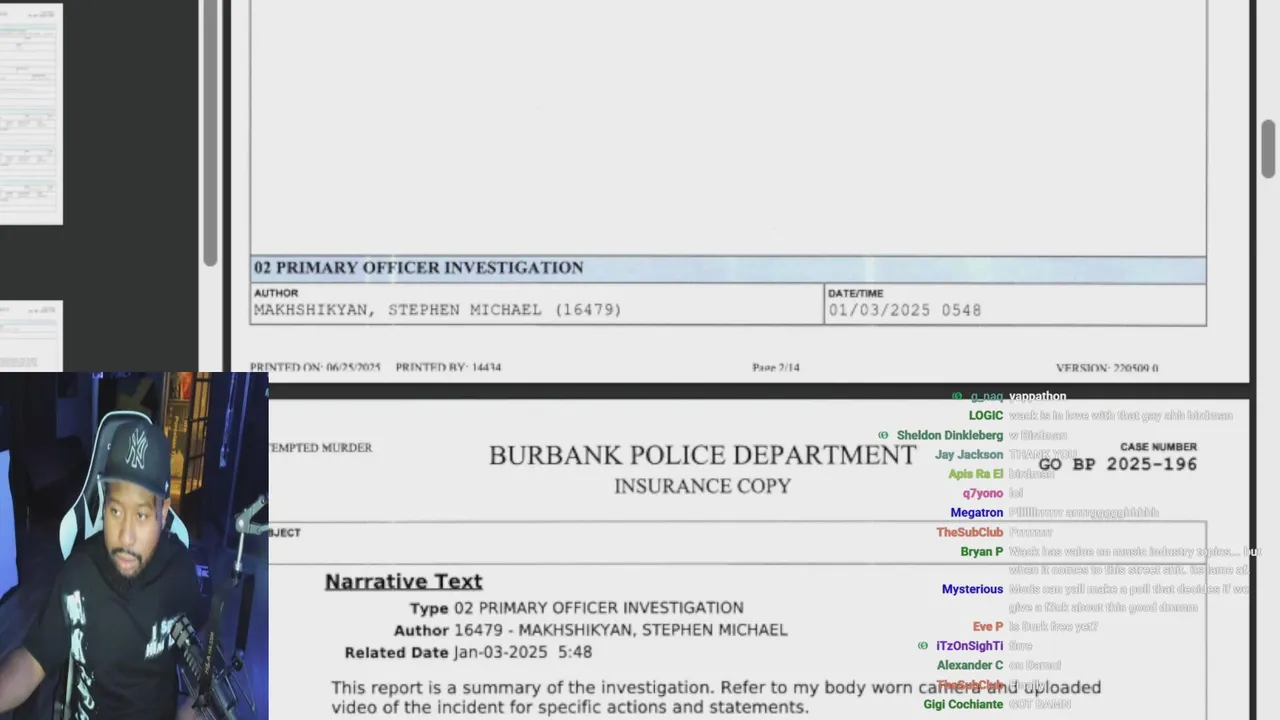1280x720 pixels.
Task: Click the "DATE/TIME" field label
Action: click(856, 293)
